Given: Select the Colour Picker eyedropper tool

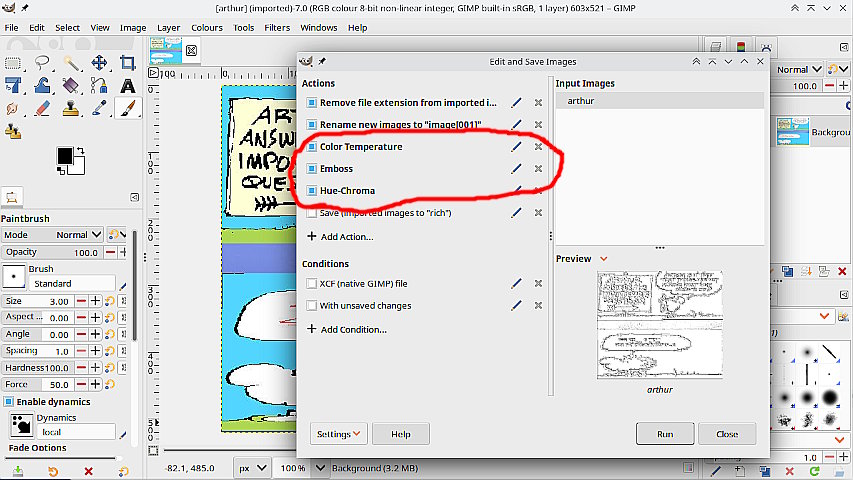Looking at the screenshot, I should [99, 108].
